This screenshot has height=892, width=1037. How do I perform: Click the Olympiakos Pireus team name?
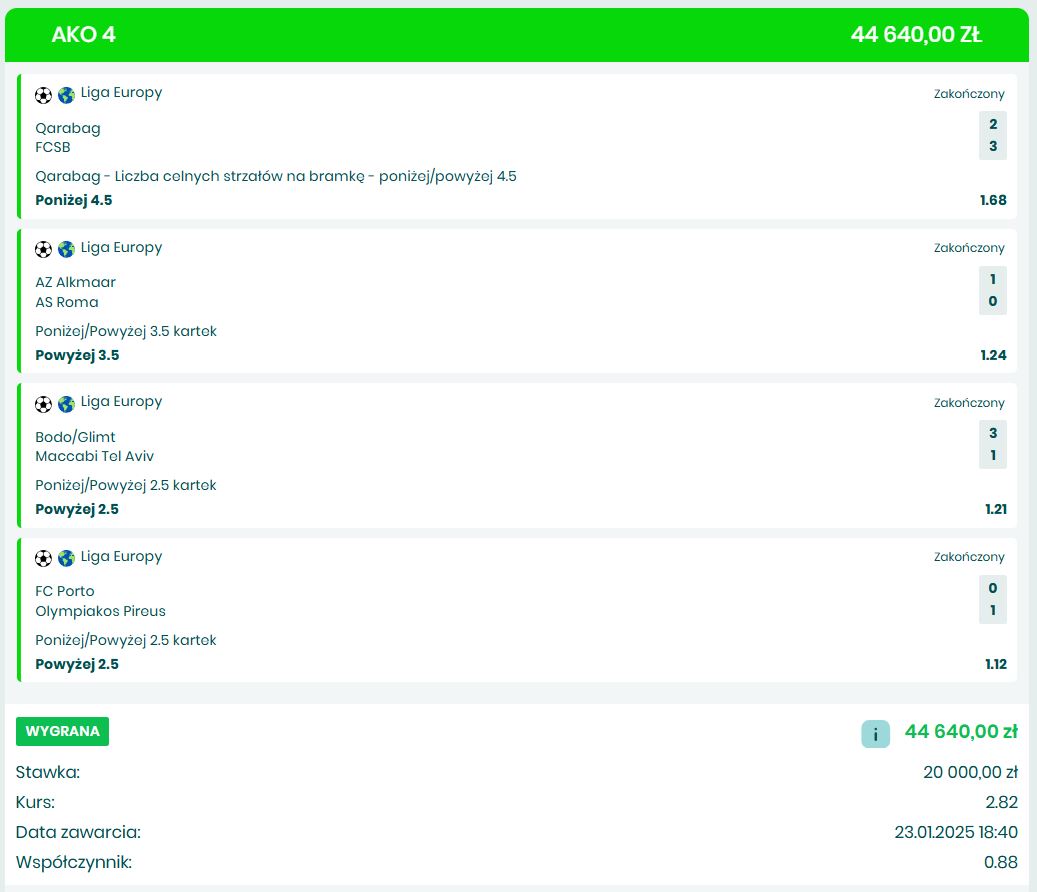coord(100,611)
